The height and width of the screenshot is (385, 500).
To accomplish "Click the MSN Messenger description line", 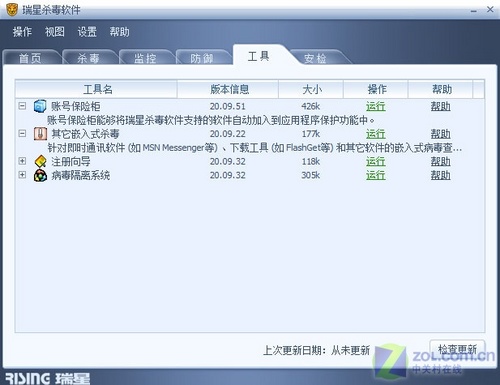I will (255, 148).
